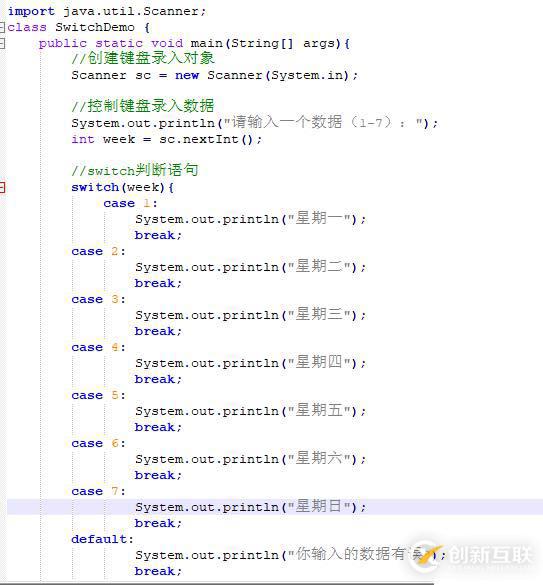The width and height of the screenshot is (543, 585).
Task: Collapse the main method fold marker
Action: pyautogui.click(x=2, y=43)
